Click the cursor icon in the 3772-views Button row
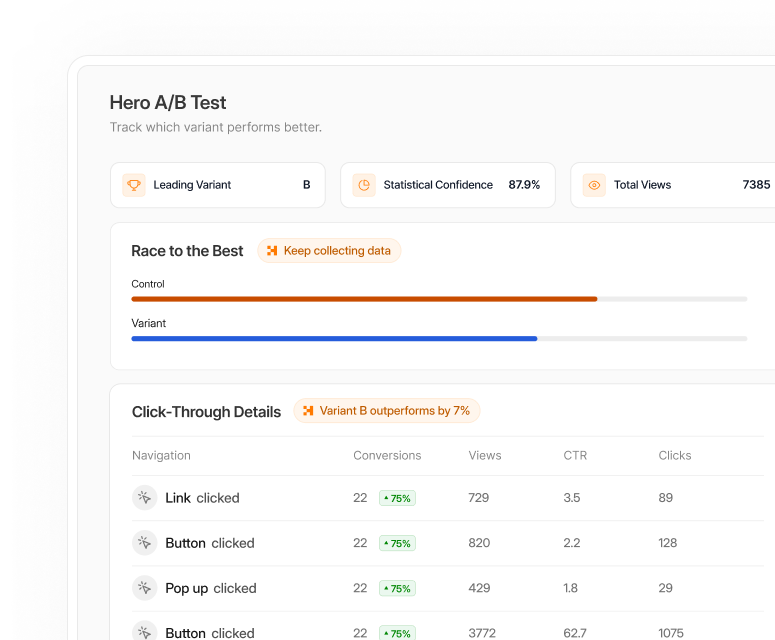The height and width of the screenshot is (640, 775). [x=144, y=632]
